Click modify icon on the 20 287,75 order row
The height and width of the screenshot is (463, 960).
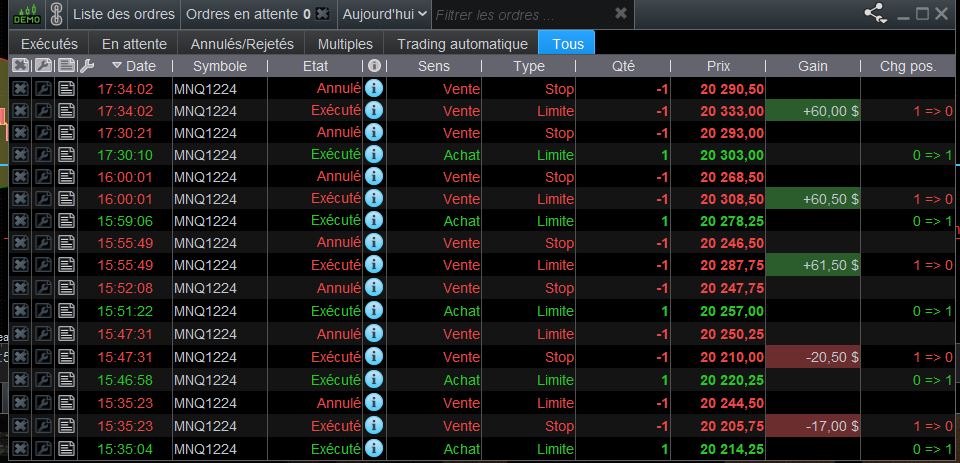point(43,265)
